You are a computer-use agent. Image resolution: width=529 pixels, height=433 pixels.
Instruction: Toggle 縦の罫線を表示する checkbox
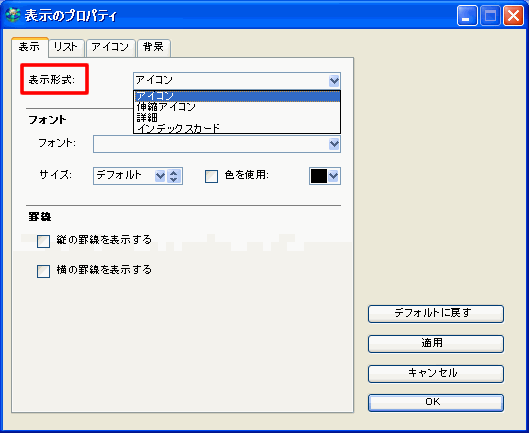(x=44, y=242)
